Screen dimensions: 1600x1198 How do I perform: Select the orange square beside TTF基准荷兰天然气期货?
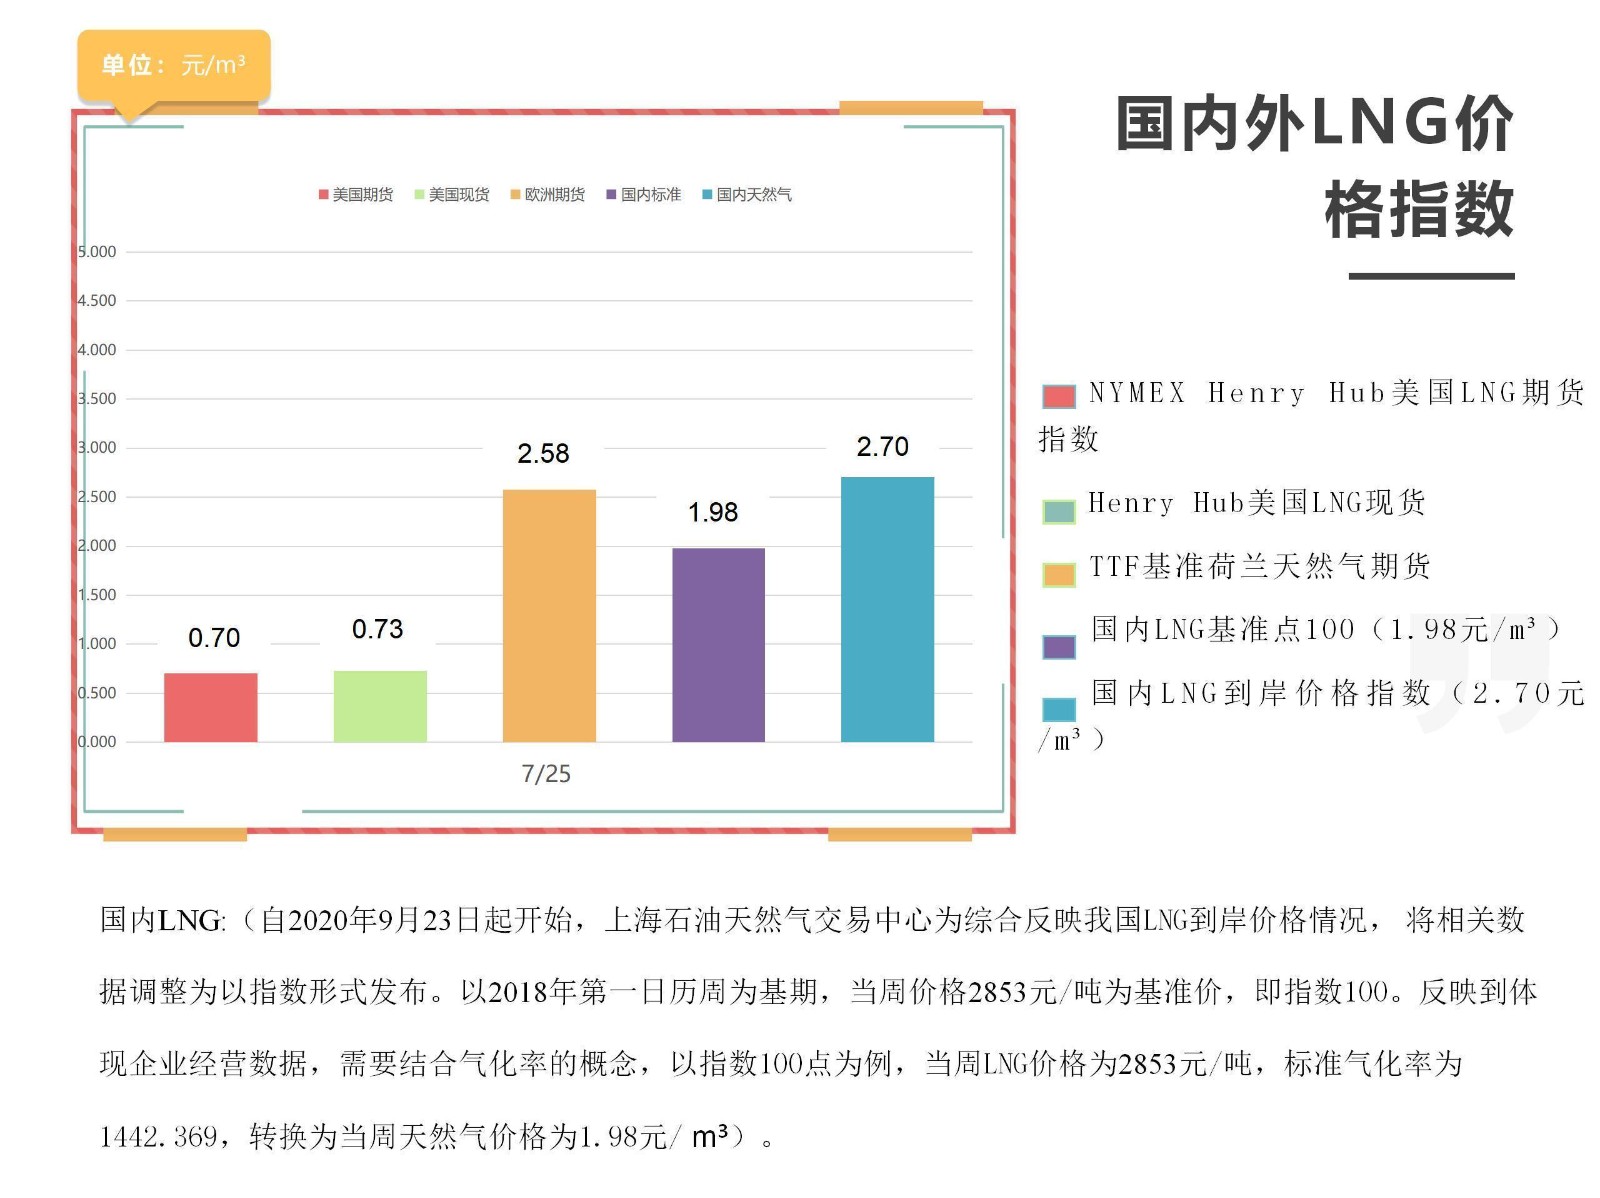[1059, 575]
